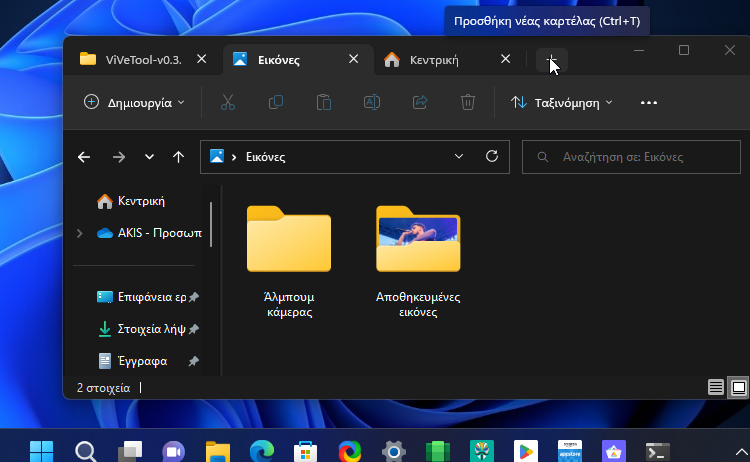Click the Cut scissors icon
The width and height of the screenshot is (750, 462).
(x=227, y=102)
